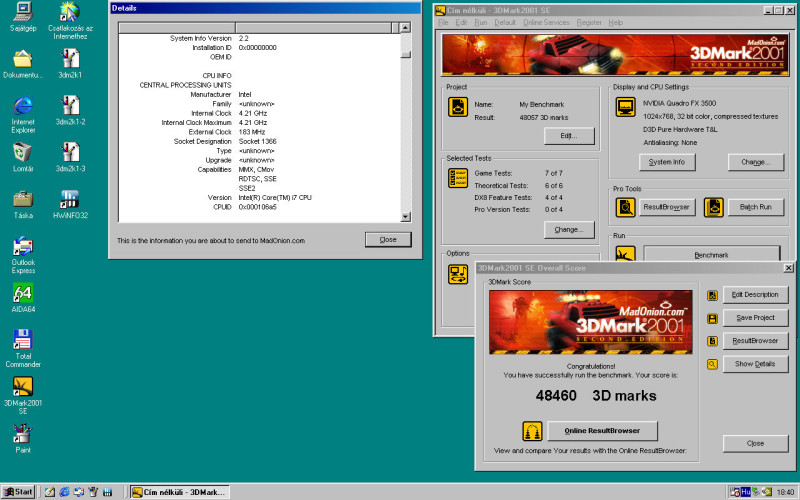Click Close in the Overall Score dialog
The width and height of the screenshot is (800, 500).
click(x=755, y=443)
